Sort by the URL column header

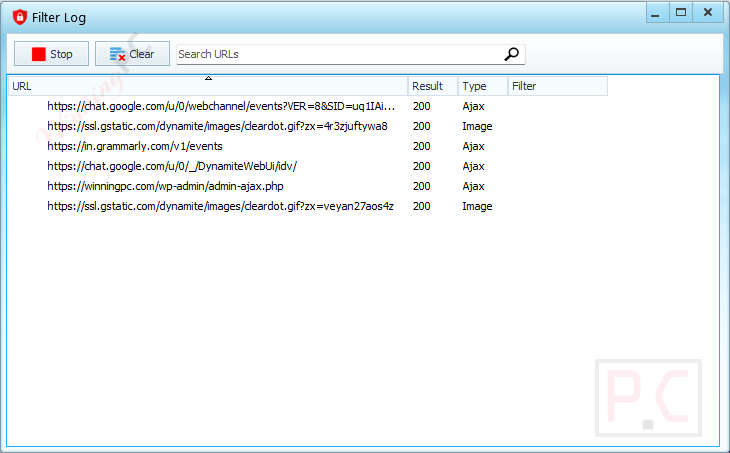[x=208, y=86]
